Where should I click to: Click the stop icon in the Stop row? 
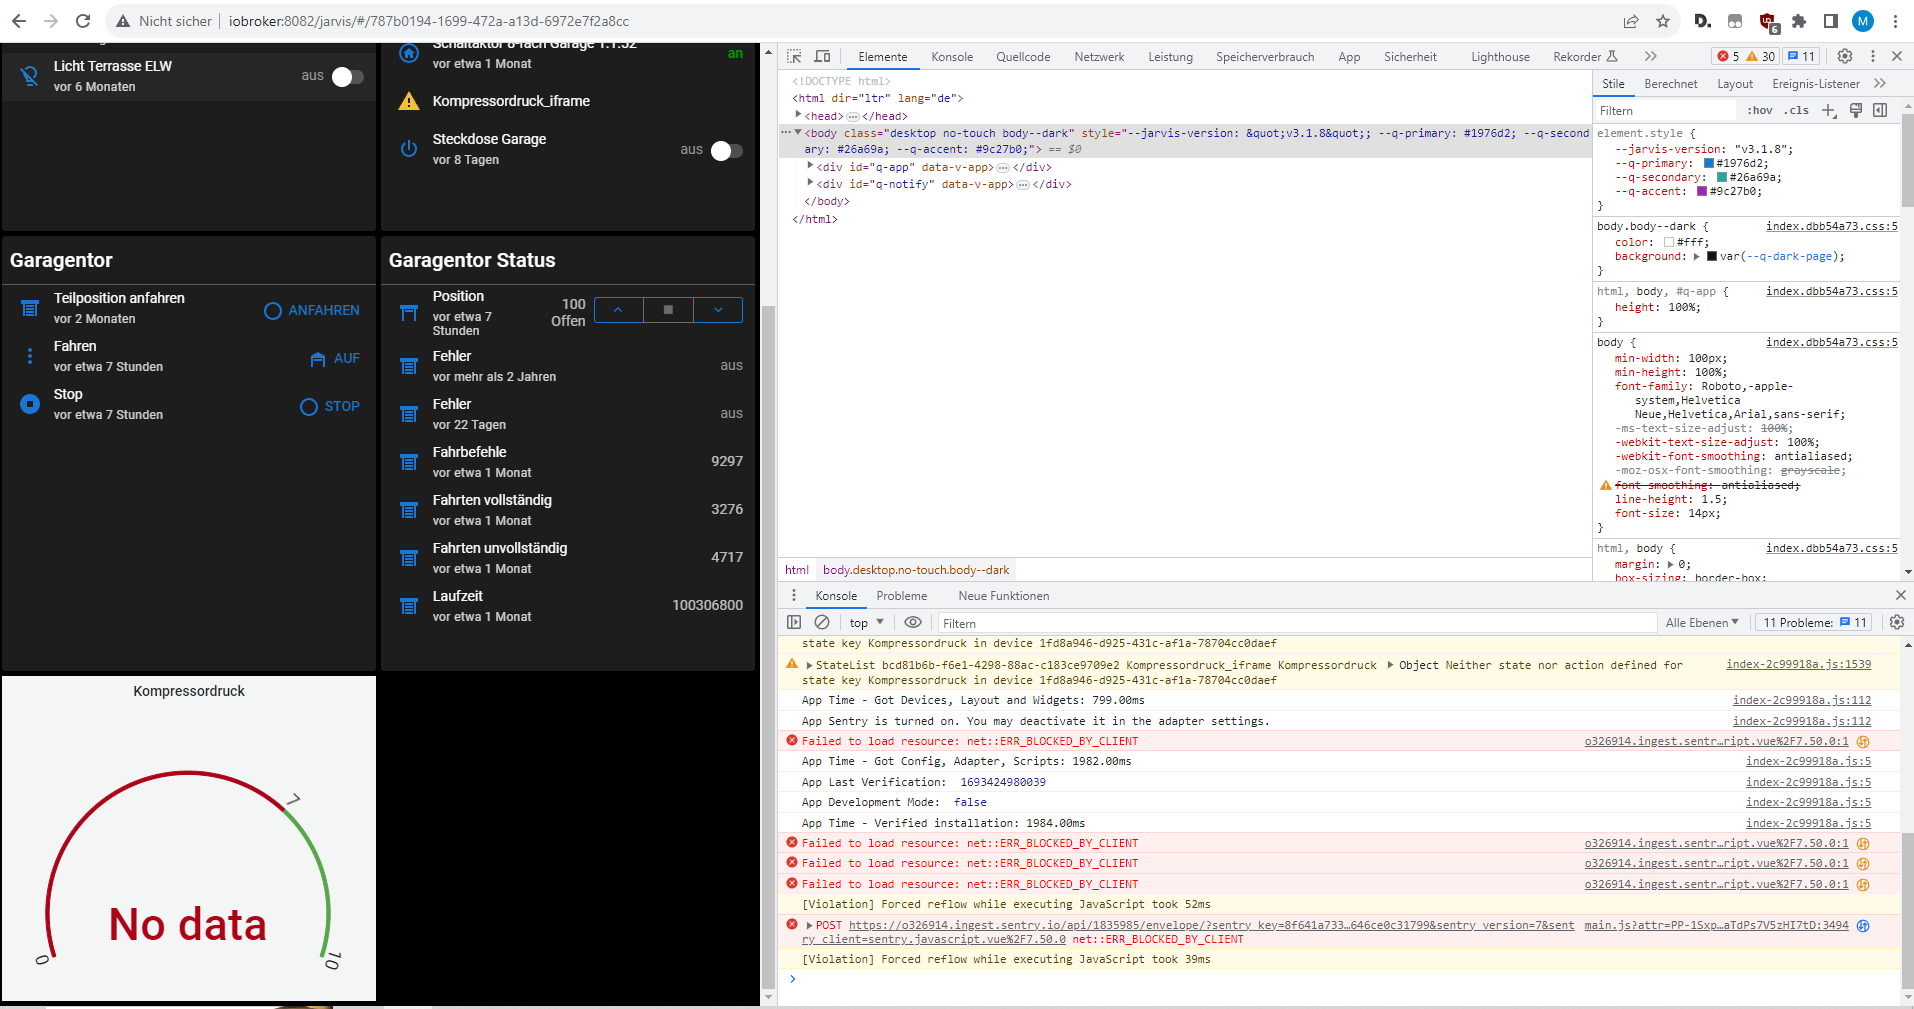30,404
